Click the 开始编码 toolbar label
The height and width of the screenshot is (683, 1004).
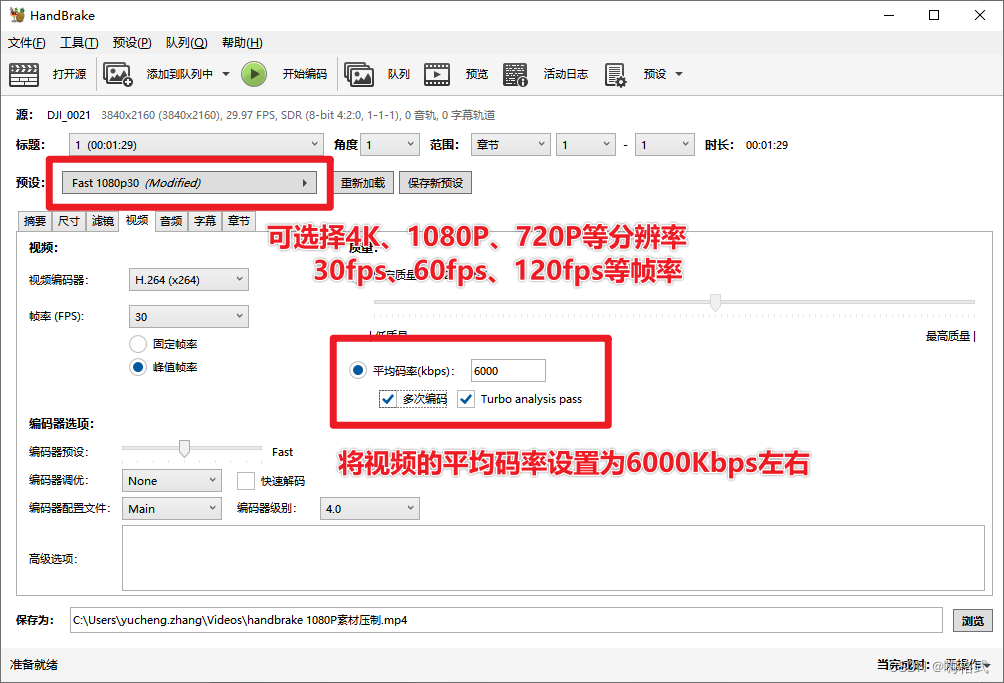305,74
